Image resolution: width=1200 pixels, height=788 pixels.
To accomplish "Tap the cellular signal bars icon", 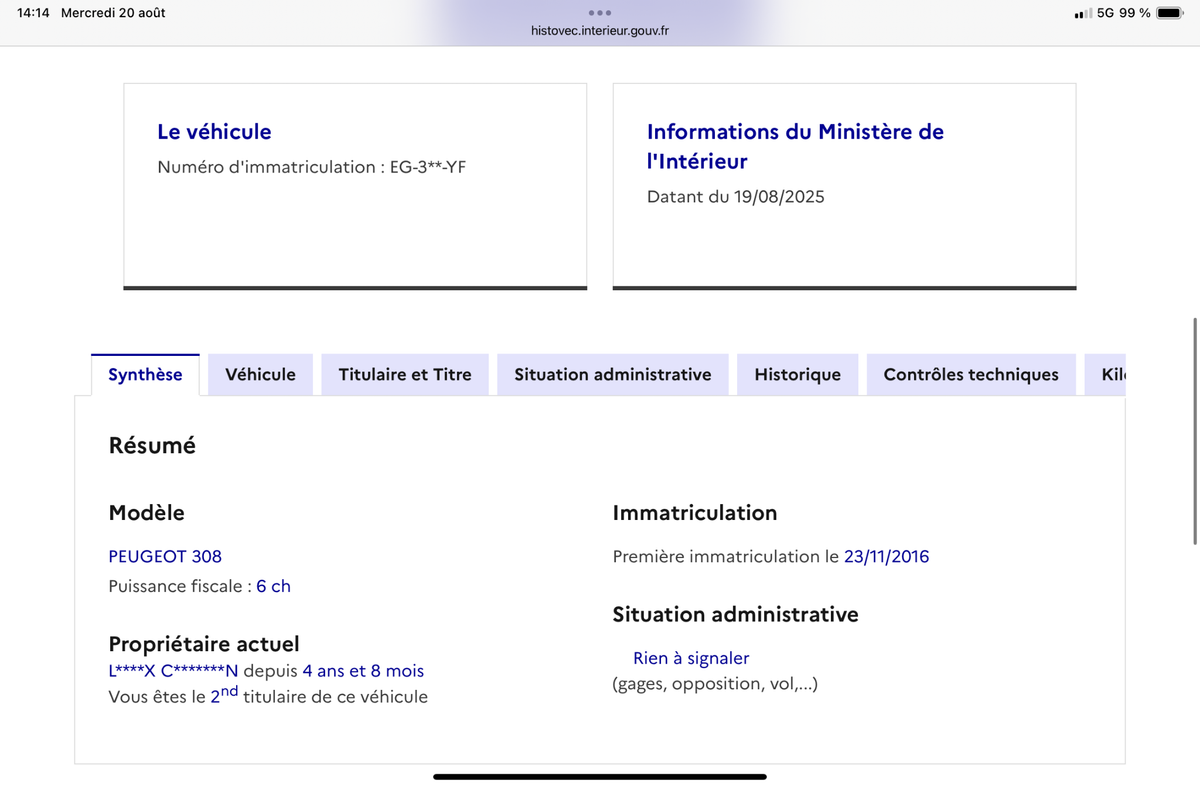I will [1083, 14].
